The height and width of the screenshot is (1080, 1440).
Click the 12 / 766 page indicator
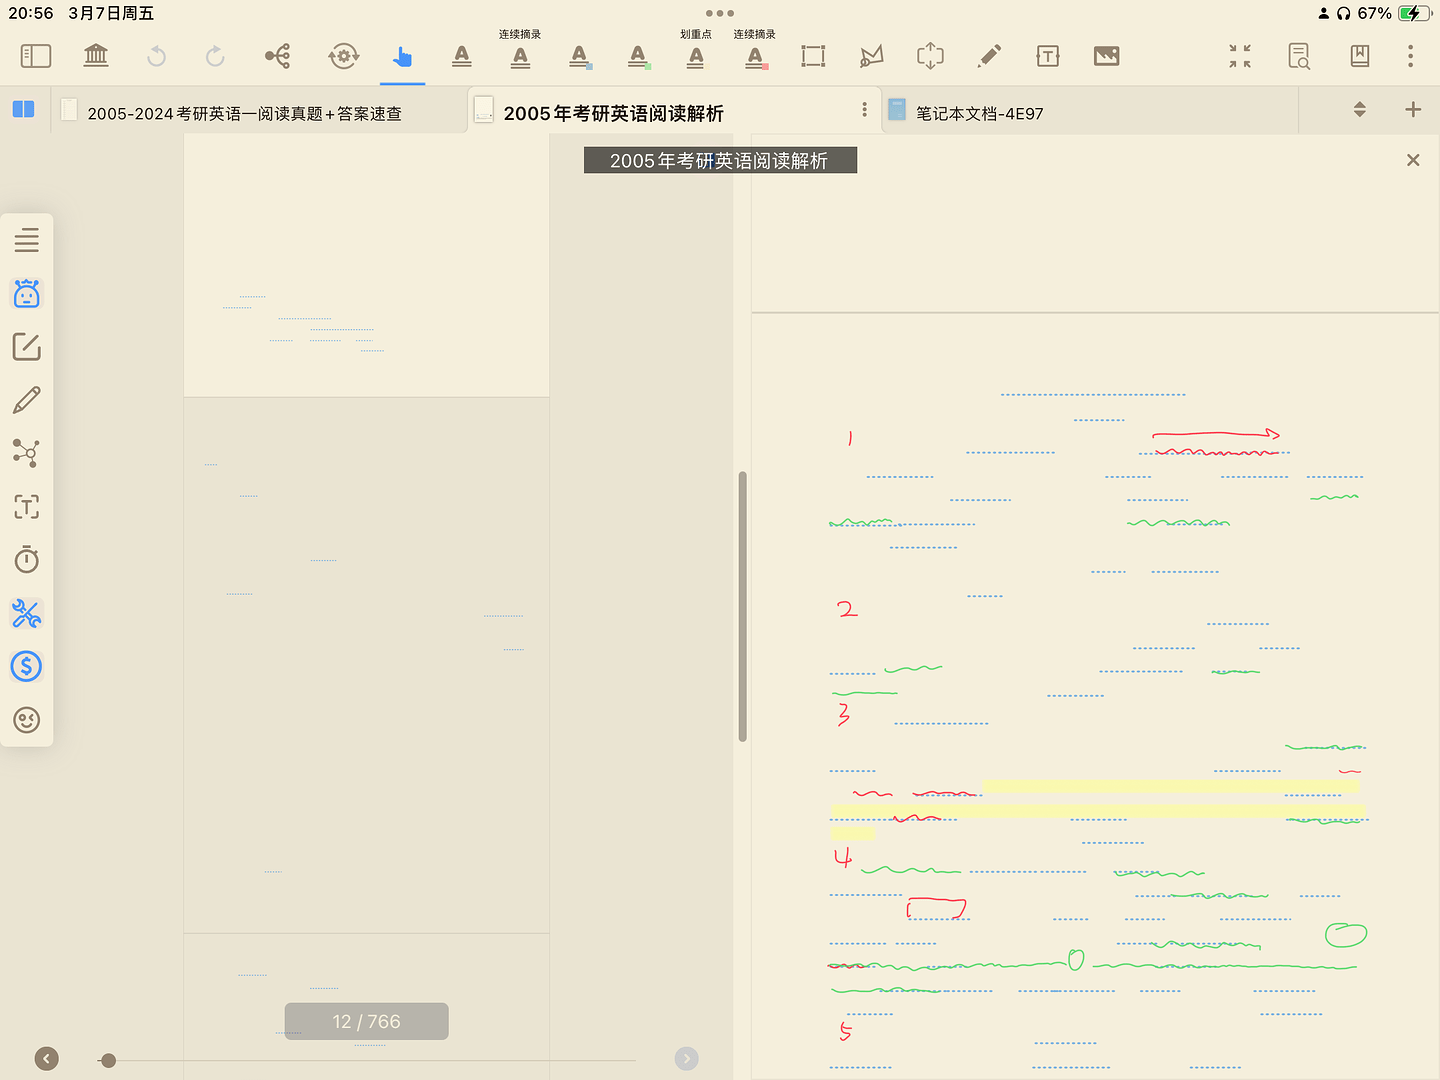point(367,1021)
